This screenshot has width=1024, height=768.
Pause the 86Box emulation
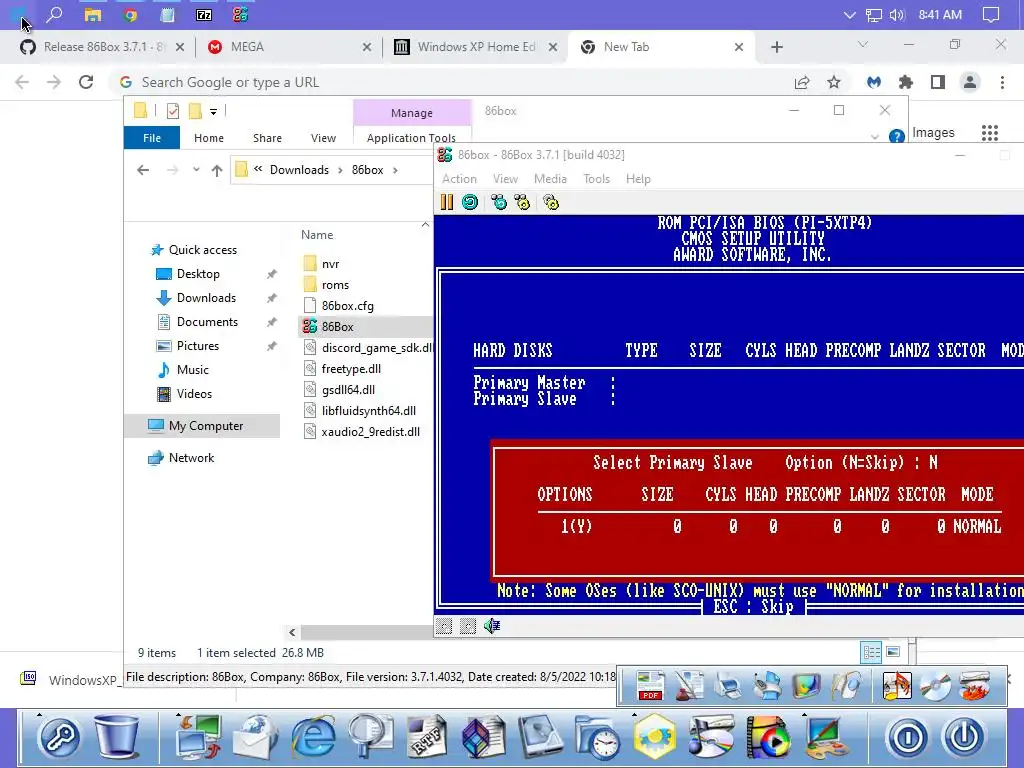click(x=447, y=202)
